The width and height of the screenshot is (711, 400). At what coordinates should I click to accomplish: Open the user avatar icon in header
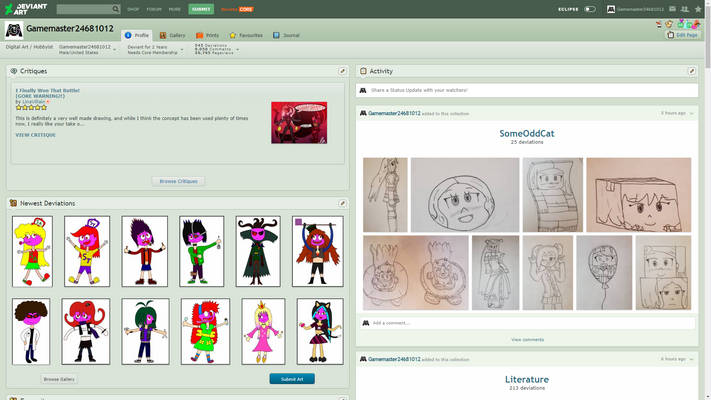click(611, 9)
